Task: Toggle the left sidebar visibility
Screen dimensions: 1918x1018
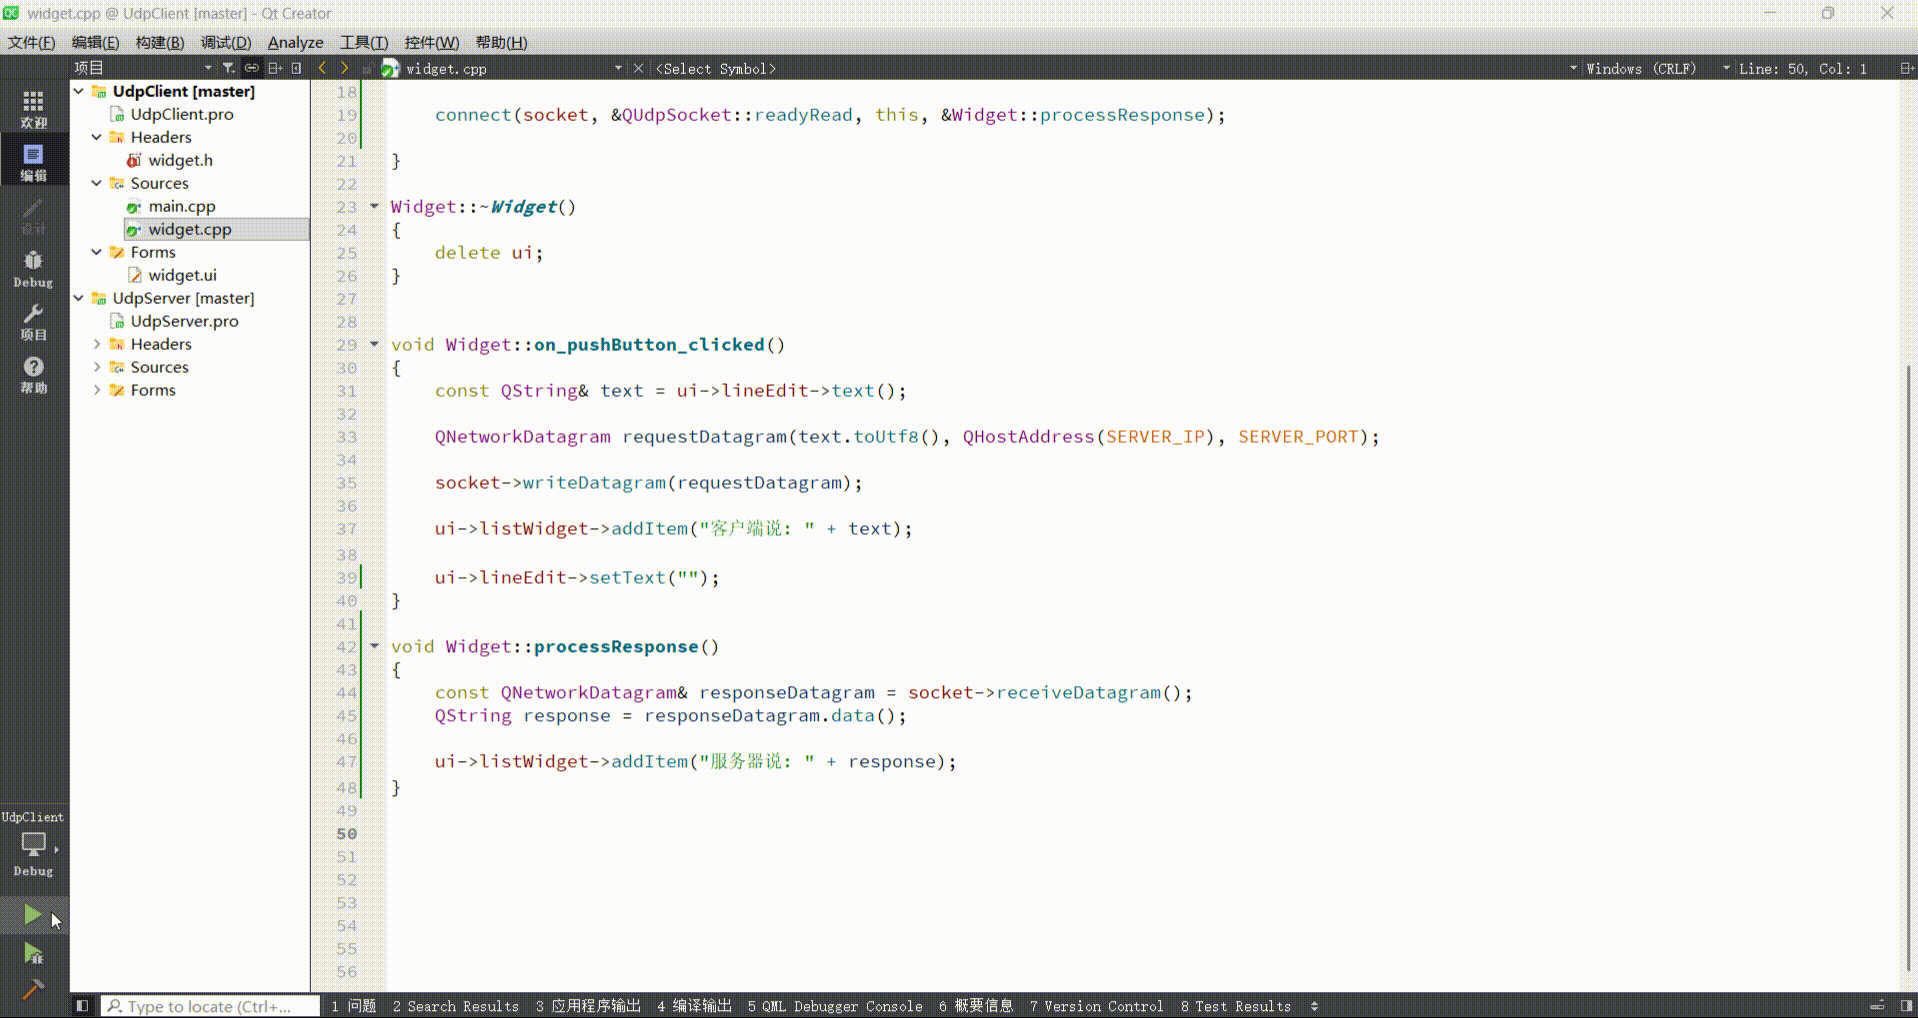Action: click(83, 1006)
